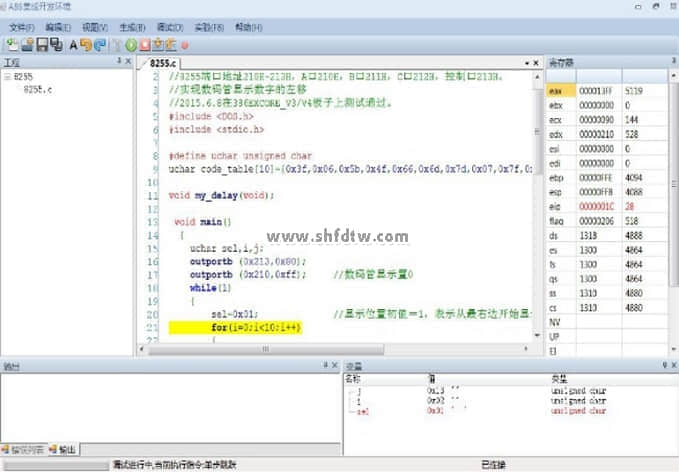Click the undo arrow icon
Screen dimensions: 679x472
[x=86, y=45]
